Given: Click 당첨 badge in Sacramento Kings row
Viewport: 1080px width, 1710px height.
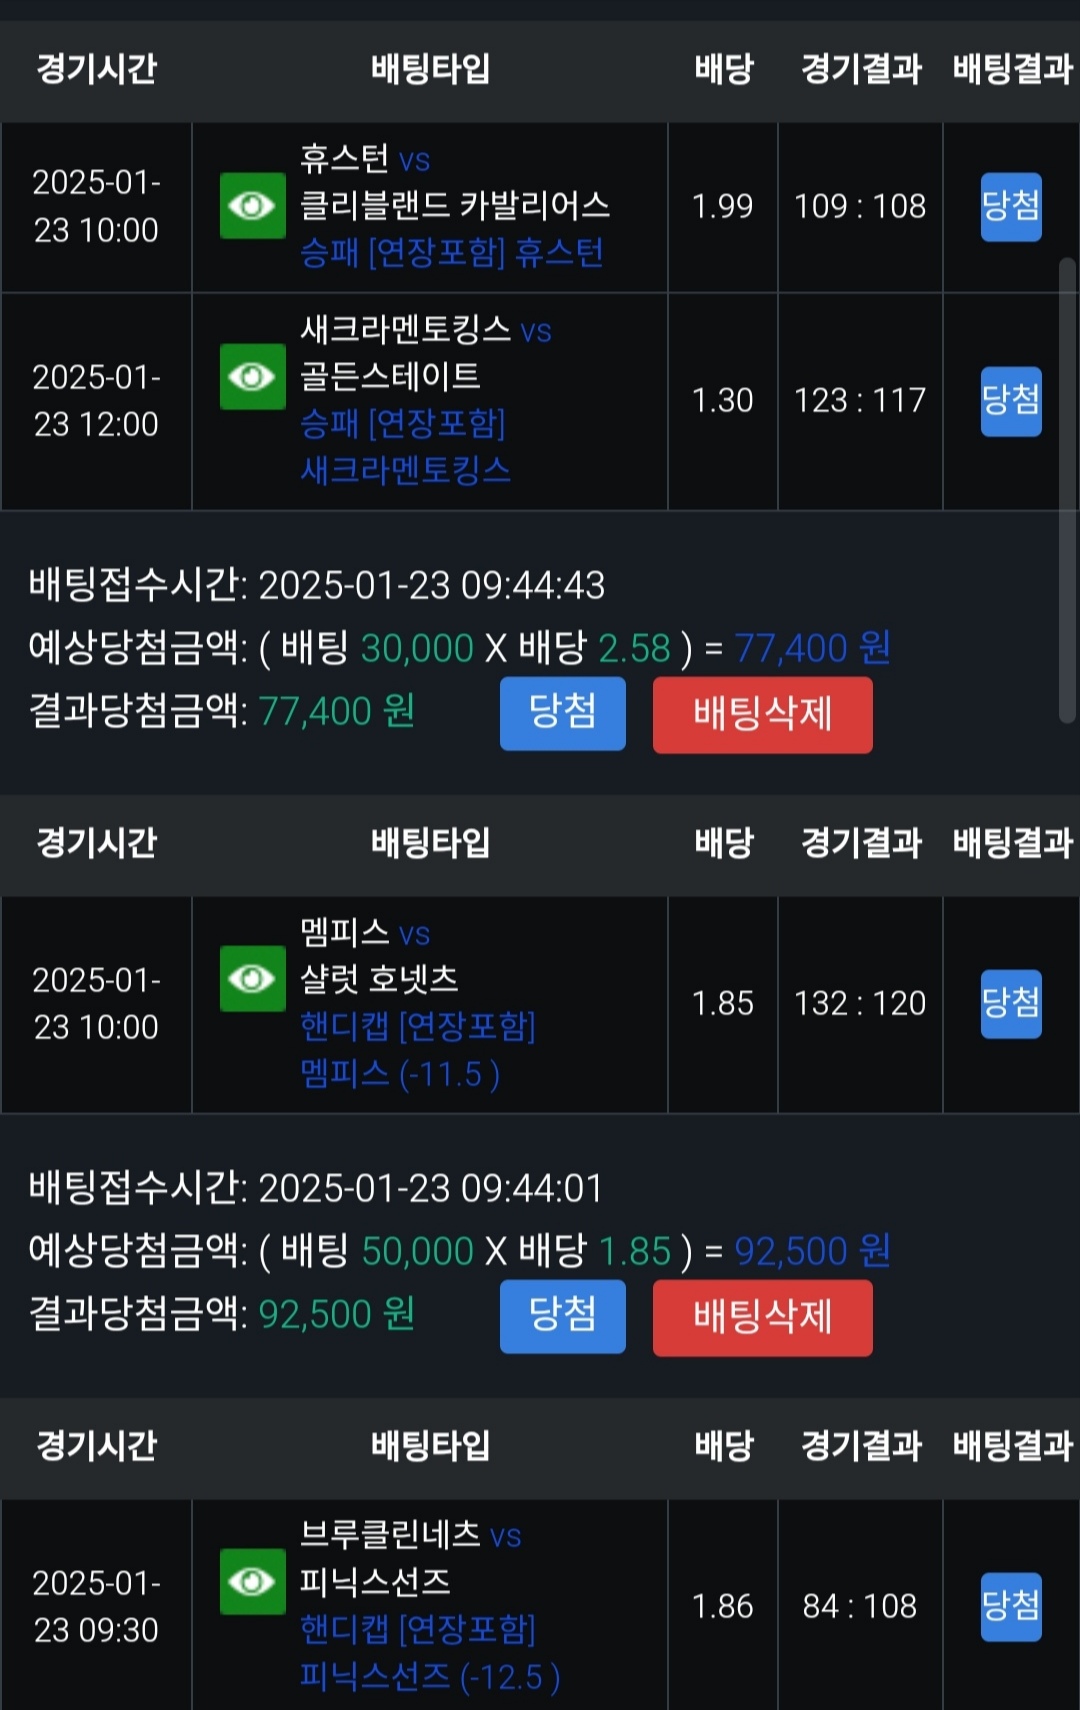Looking at the screenshot, I should coord(1011,401).
